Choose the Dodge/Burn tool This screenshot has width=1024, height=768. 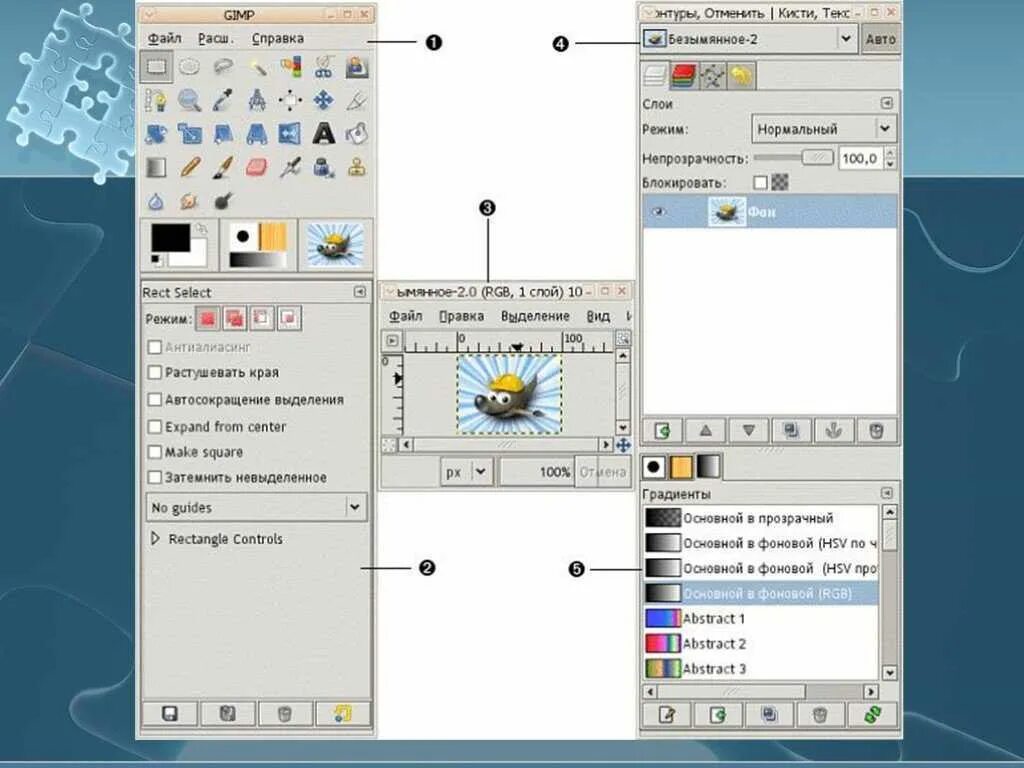(x=223, y=201)
